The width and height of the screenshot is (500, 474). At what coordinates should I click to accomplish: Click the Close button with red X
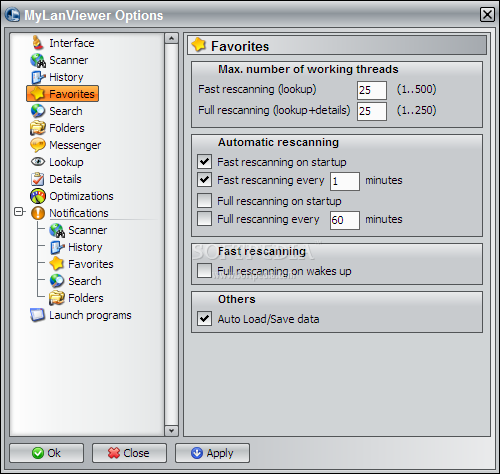[129, 453]
